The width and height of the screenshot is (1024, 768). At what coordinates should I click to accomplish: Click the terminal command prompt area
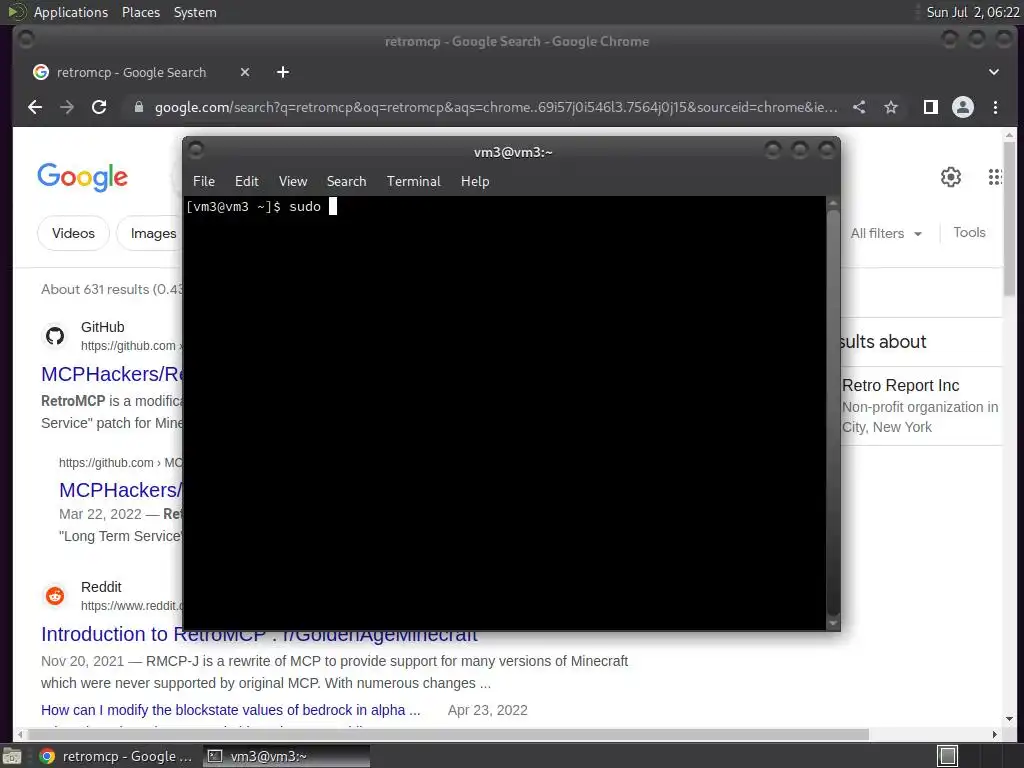pyautogui.click(x=505, y=412)
